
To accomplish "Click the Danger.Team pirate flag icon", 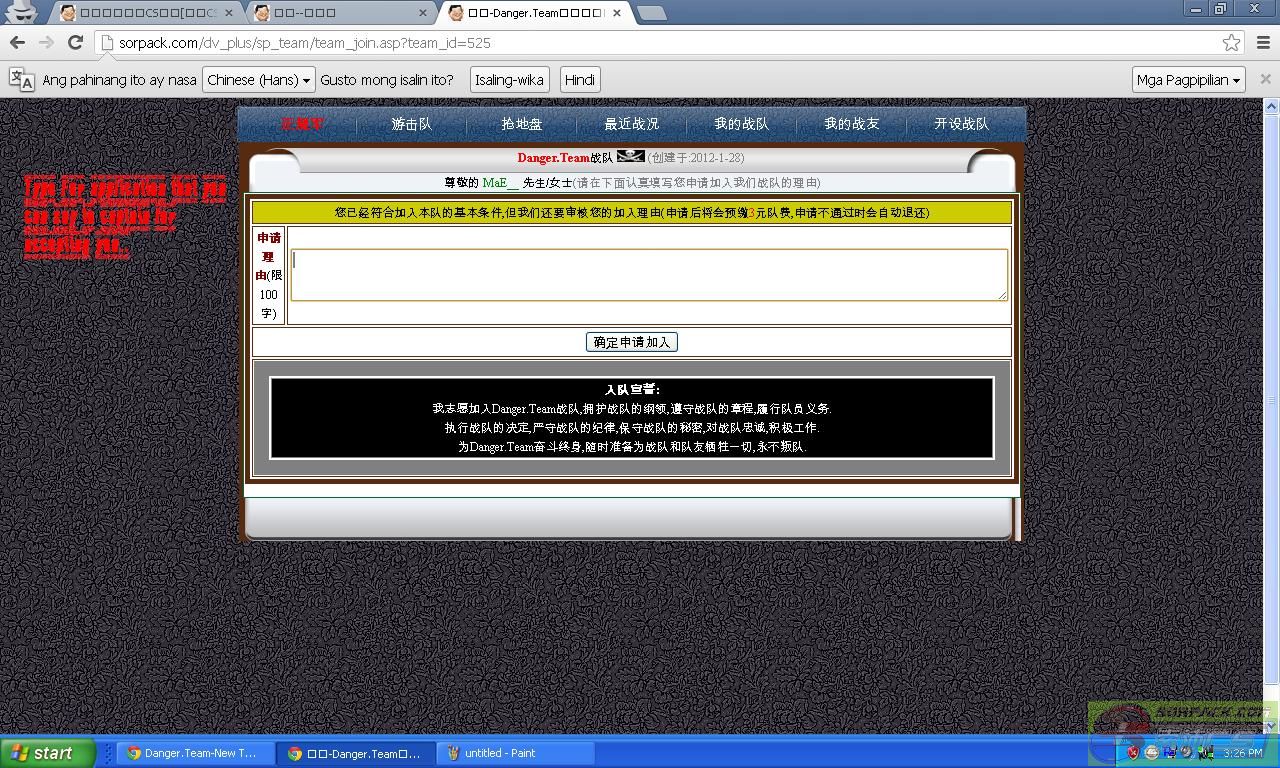I will click(x=630, y=156).
